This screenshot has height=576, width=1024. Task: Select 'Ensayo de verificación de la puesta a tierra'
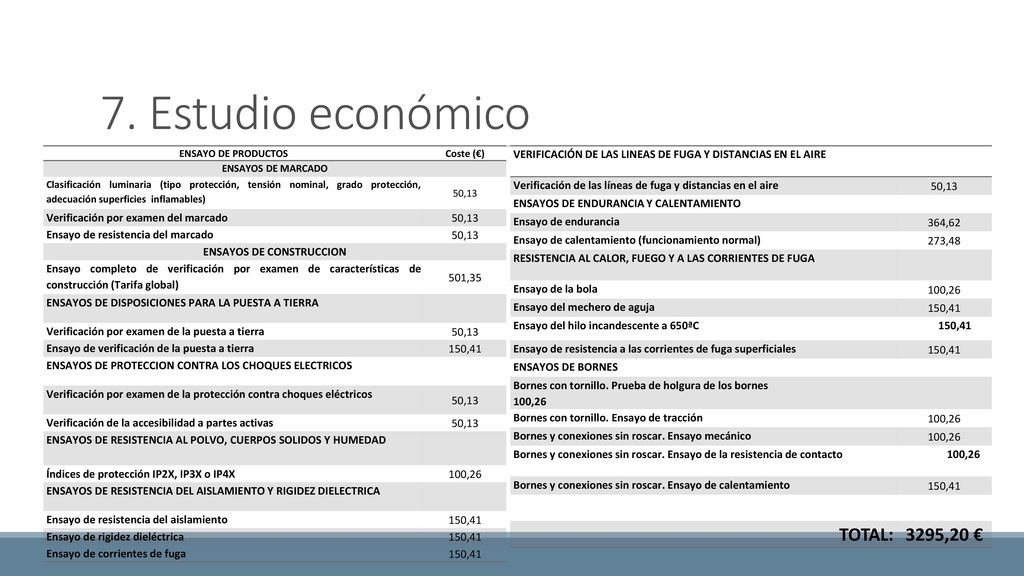150,348
